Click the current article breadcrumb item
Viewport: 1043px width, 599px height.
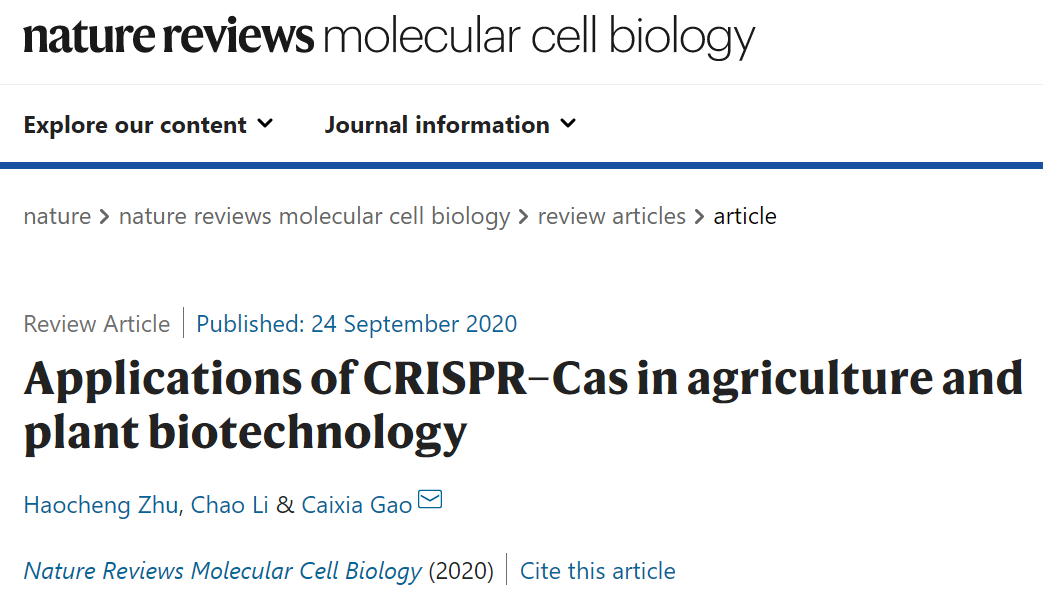point(745,216)
